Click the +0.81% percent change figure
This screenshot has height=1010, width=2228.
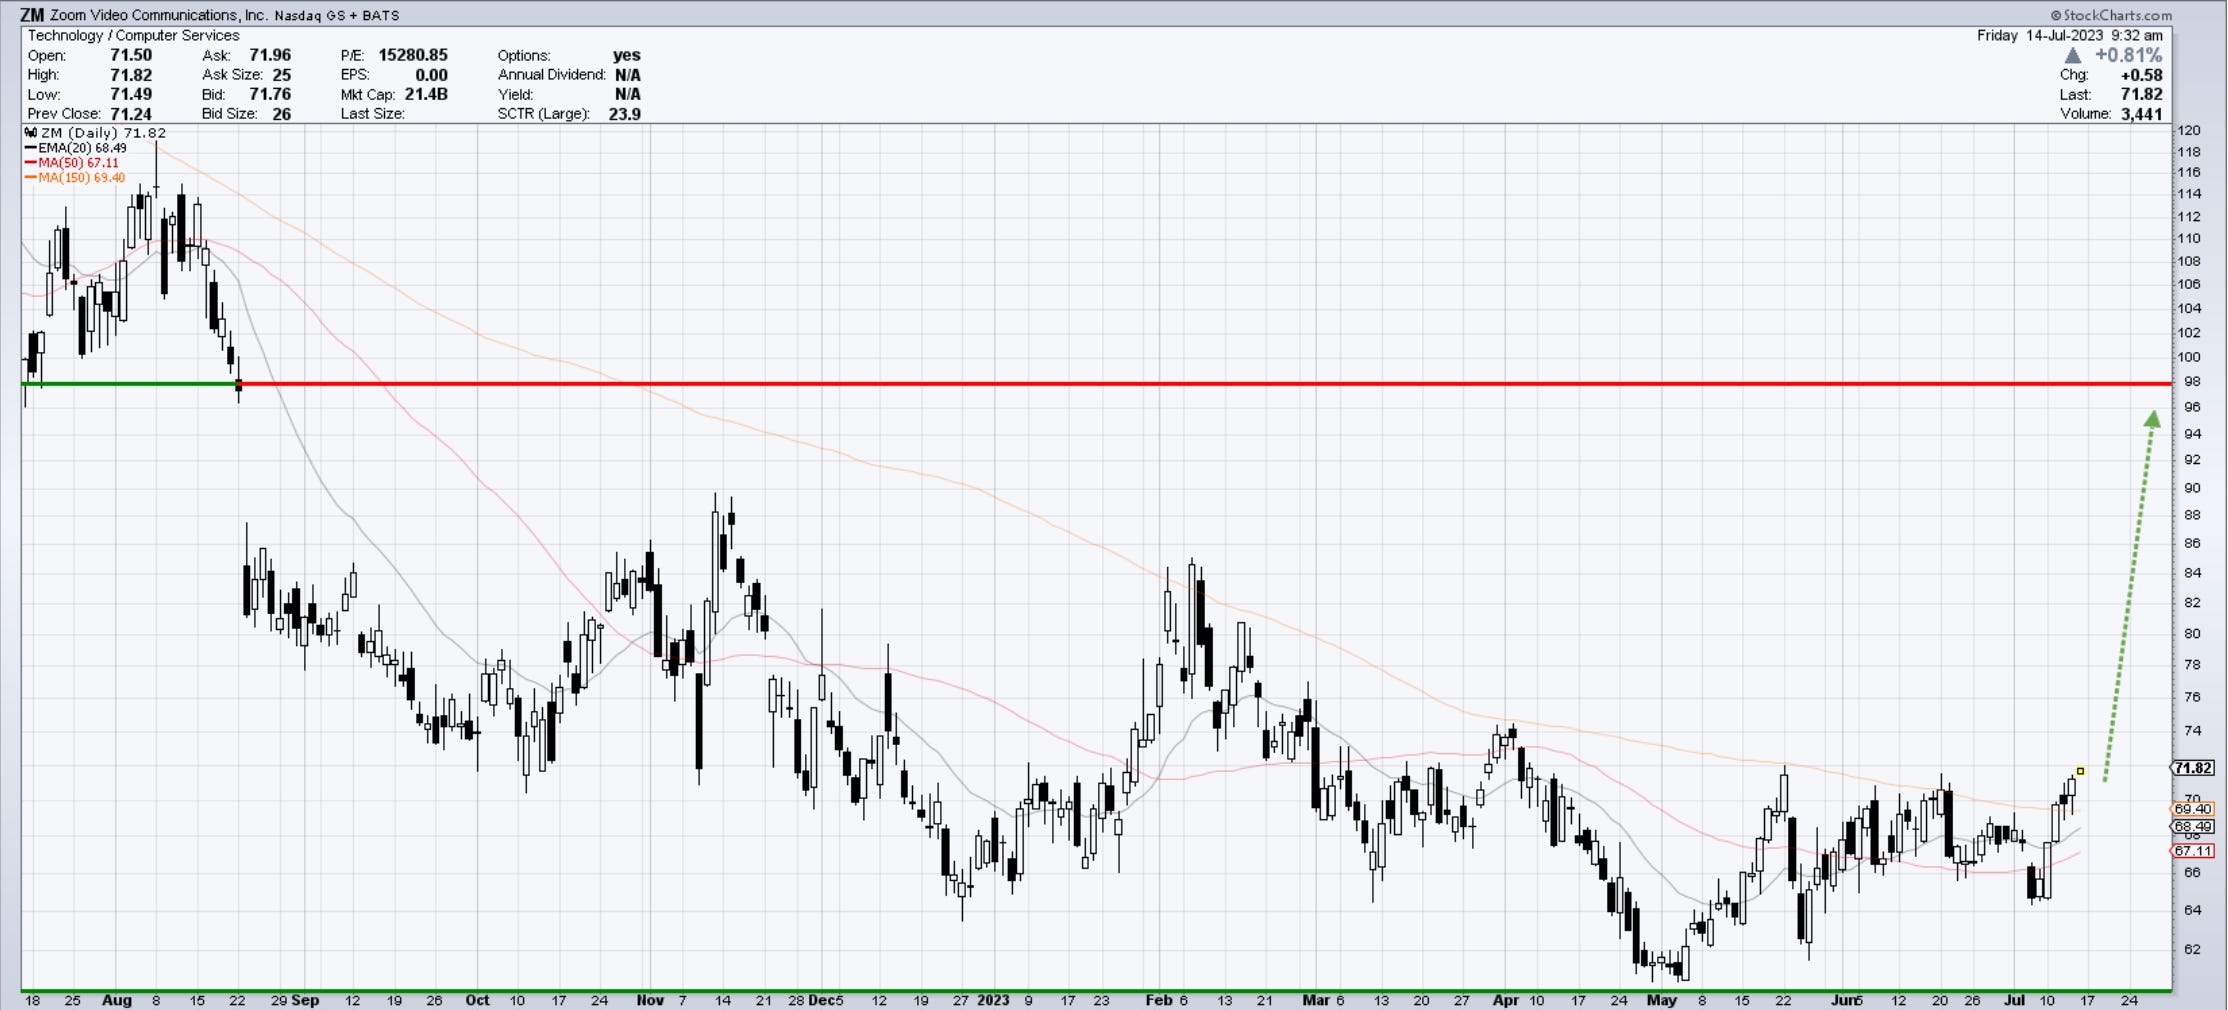click(2129, 56)
